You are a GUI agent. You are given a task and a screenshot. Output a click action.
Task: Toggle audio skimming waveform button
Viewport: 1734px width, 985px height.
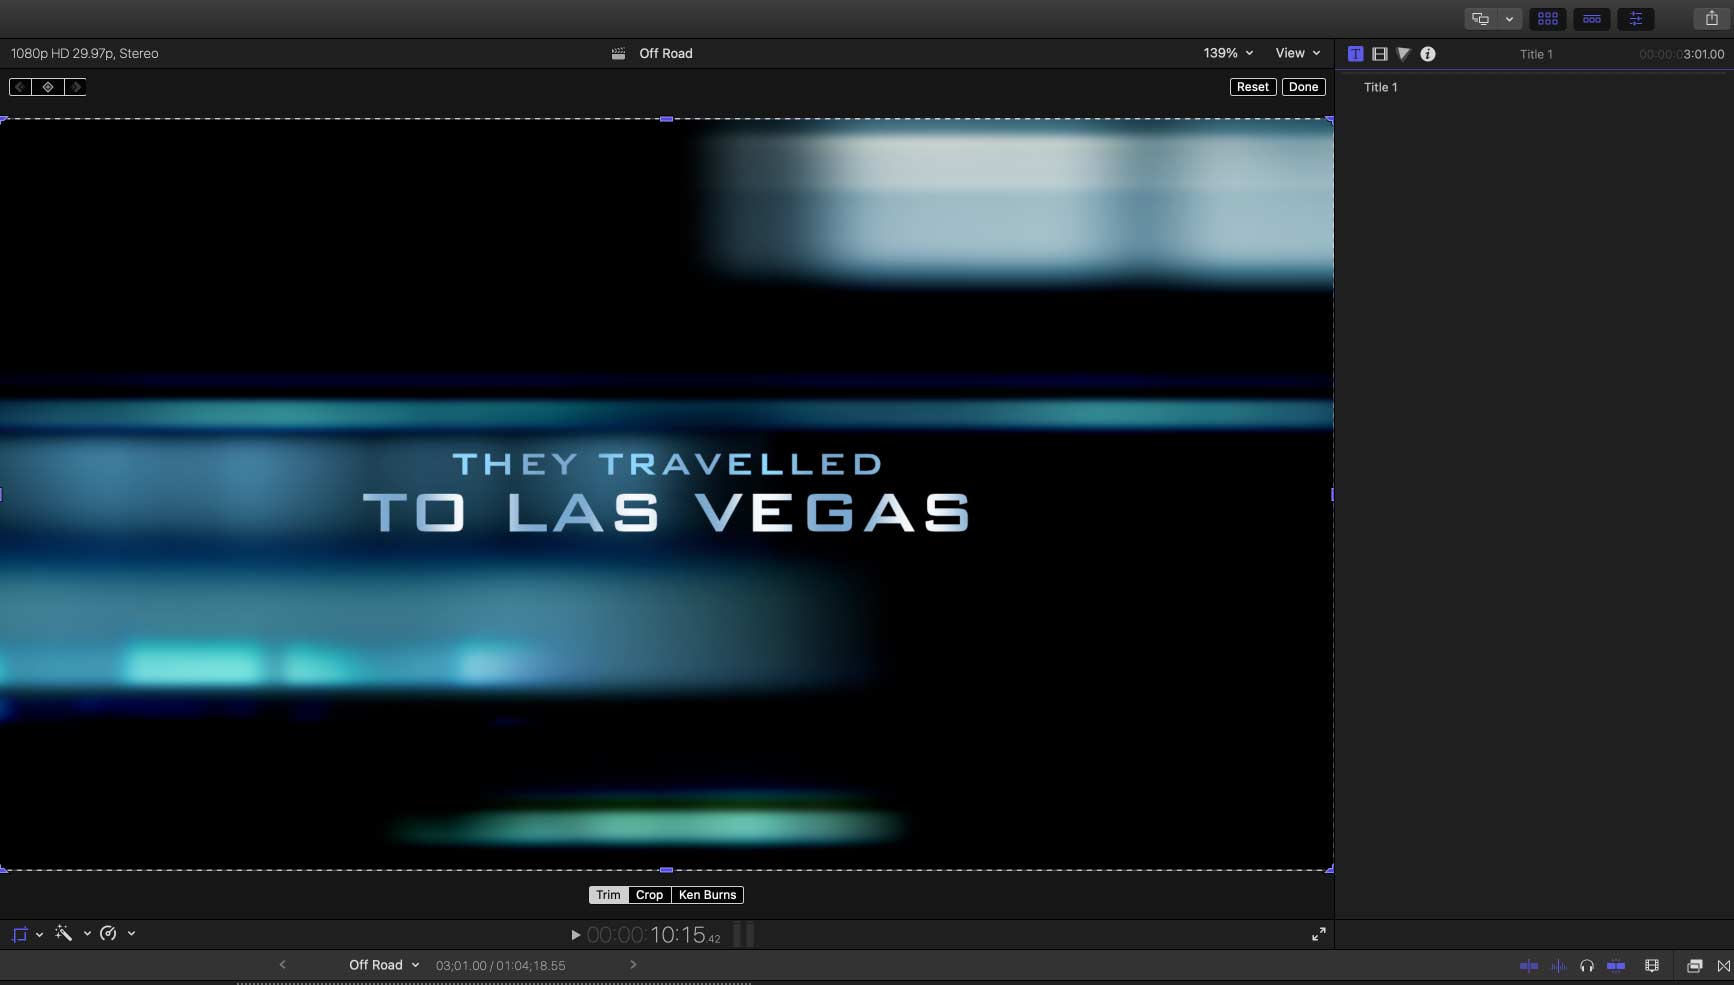coord(1559,966)
